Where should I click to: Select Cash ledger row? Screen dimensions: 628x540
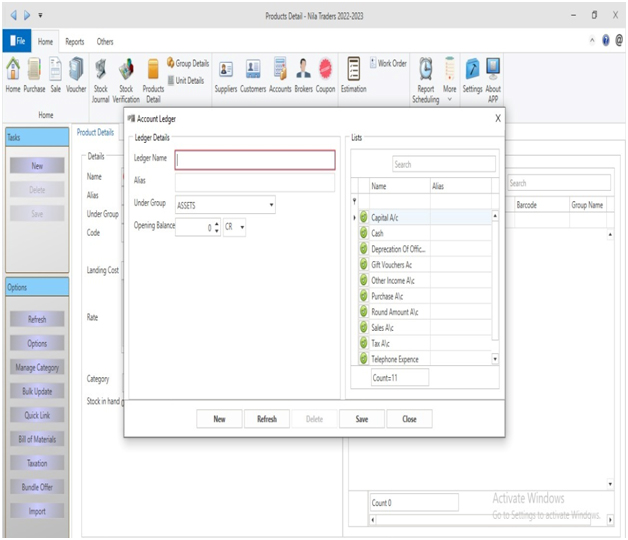click(425, 233)
